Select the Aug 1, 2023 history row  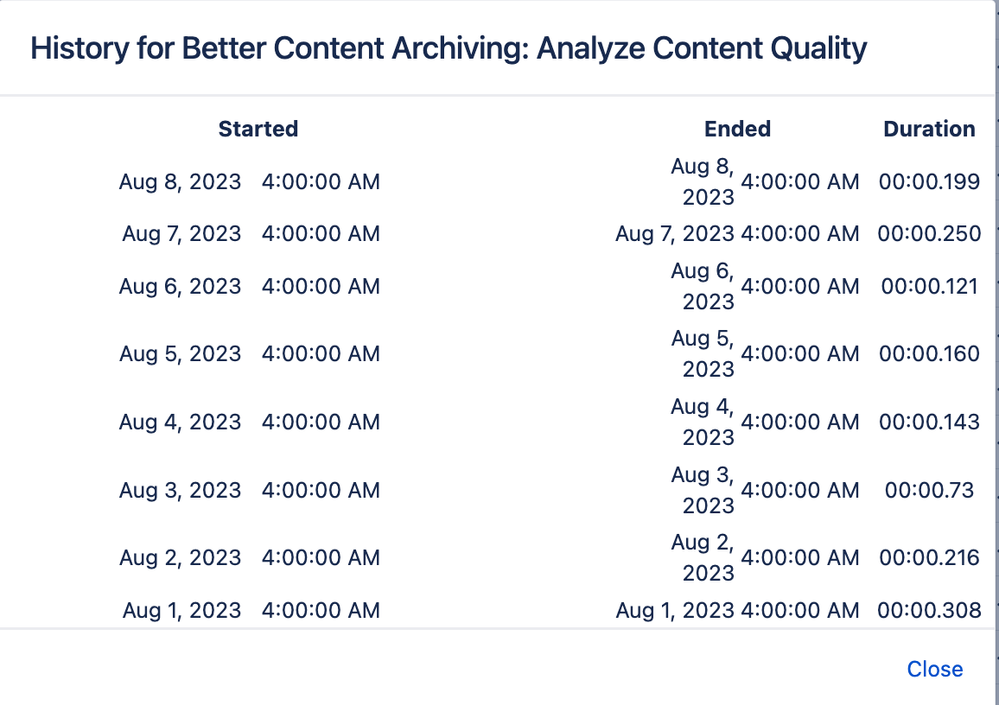[x=500, y=610]
